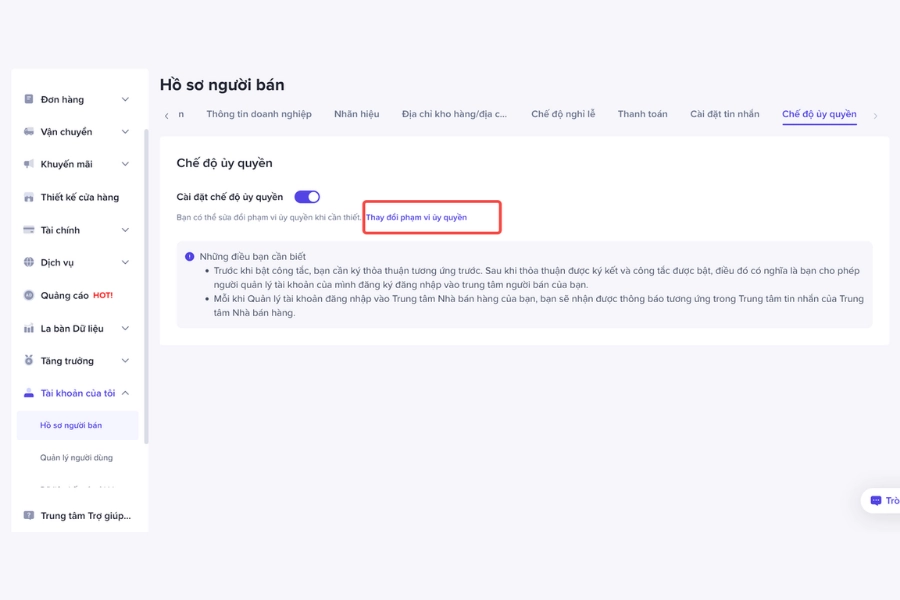
Task: Click the Trung tâm Trợ giúp icon
Action: [29, 515]
